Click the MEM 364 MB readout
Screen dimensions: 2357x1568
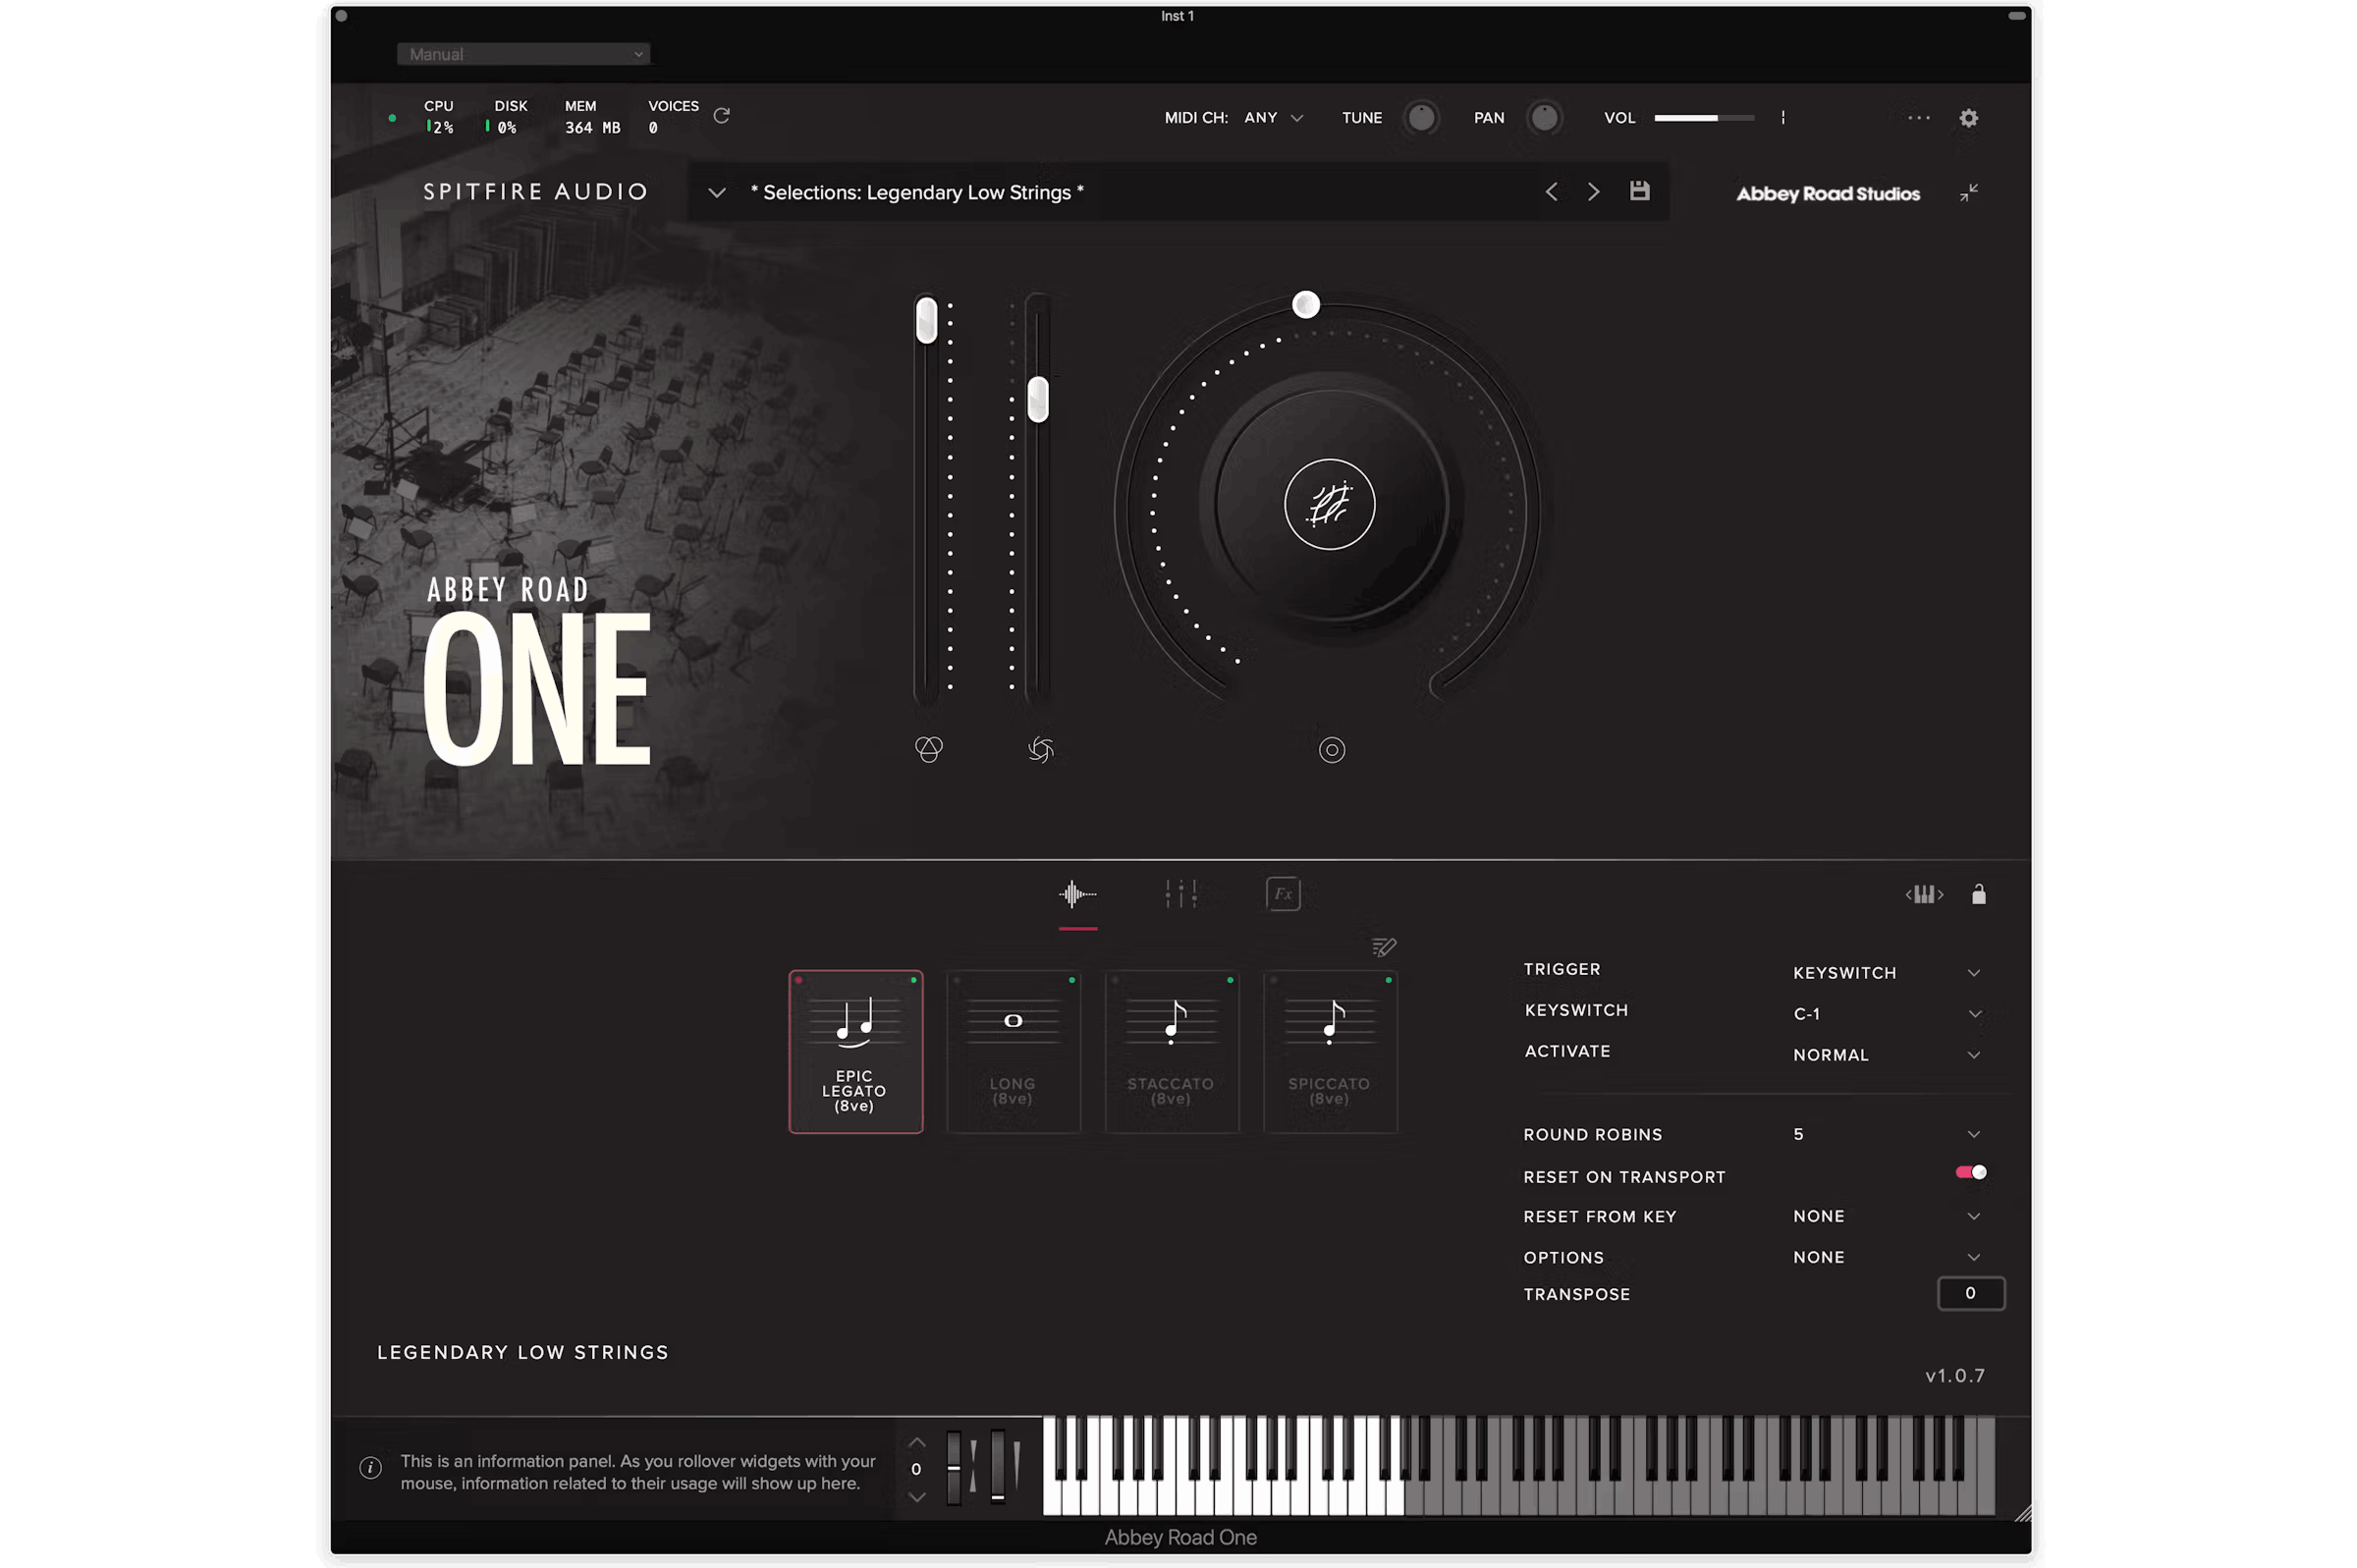592,117
